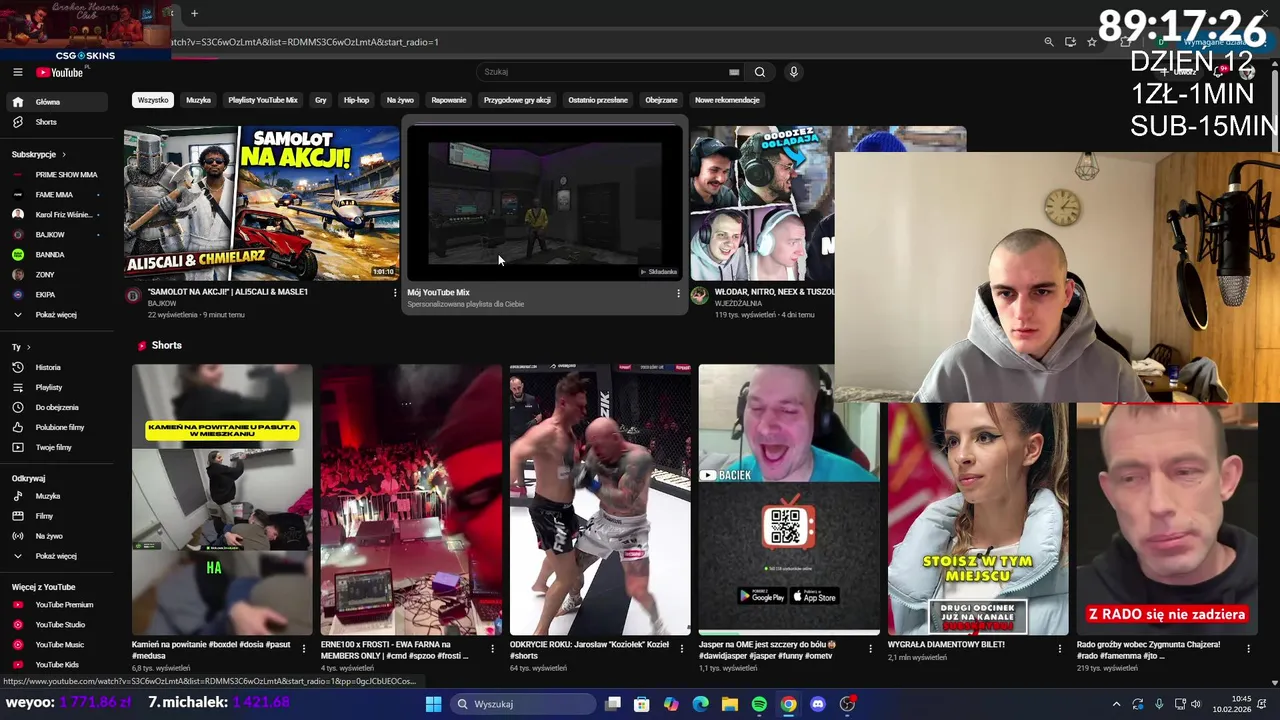
Task: Open the on-screen keyboard in search box
Action: tap(734, 72)
